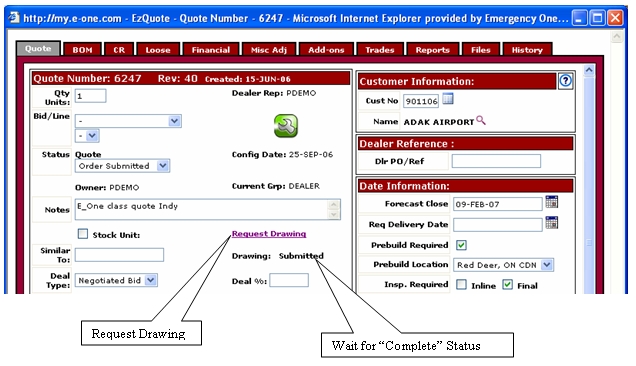Click the Request Drawing link

coord(269,234)
